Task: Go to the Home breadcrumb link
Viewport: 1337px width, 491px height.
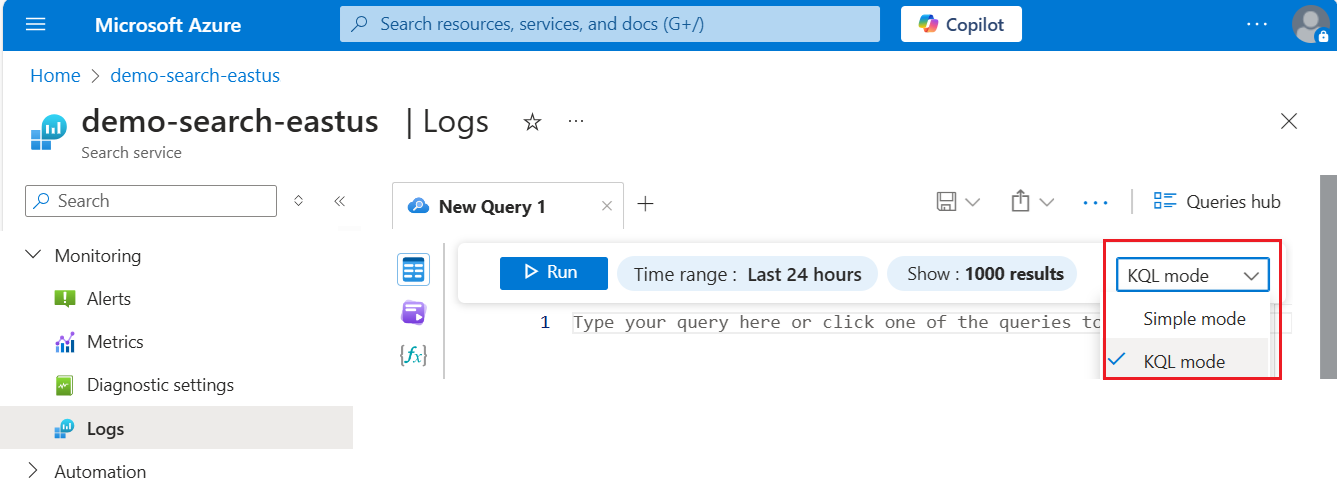Action: coord(55,76)
